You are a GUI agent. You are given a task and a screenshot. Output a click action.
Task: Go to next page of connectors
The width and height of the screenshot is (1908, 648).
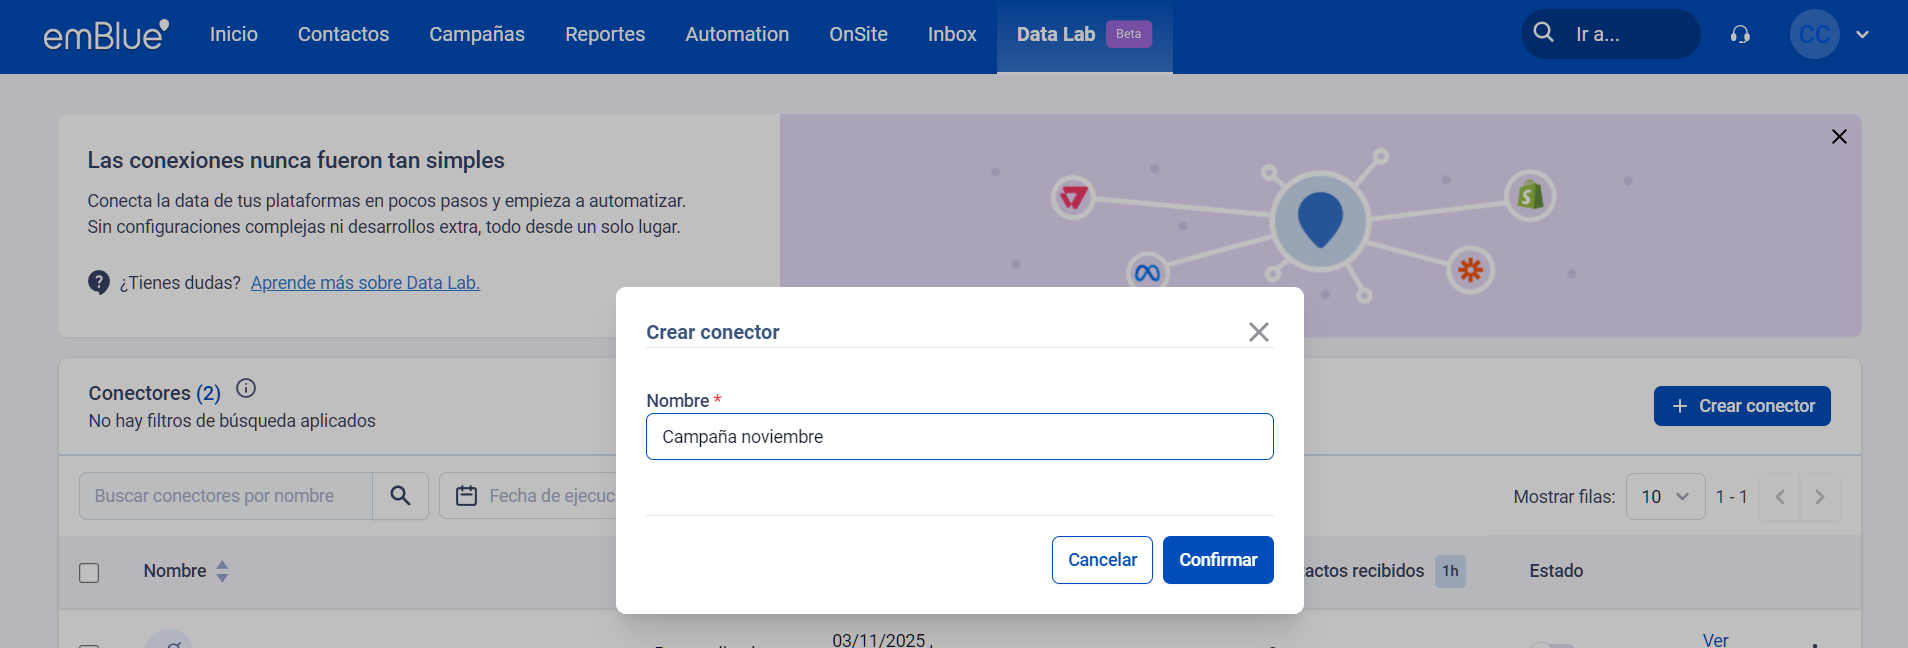[x=1819, y=497]
